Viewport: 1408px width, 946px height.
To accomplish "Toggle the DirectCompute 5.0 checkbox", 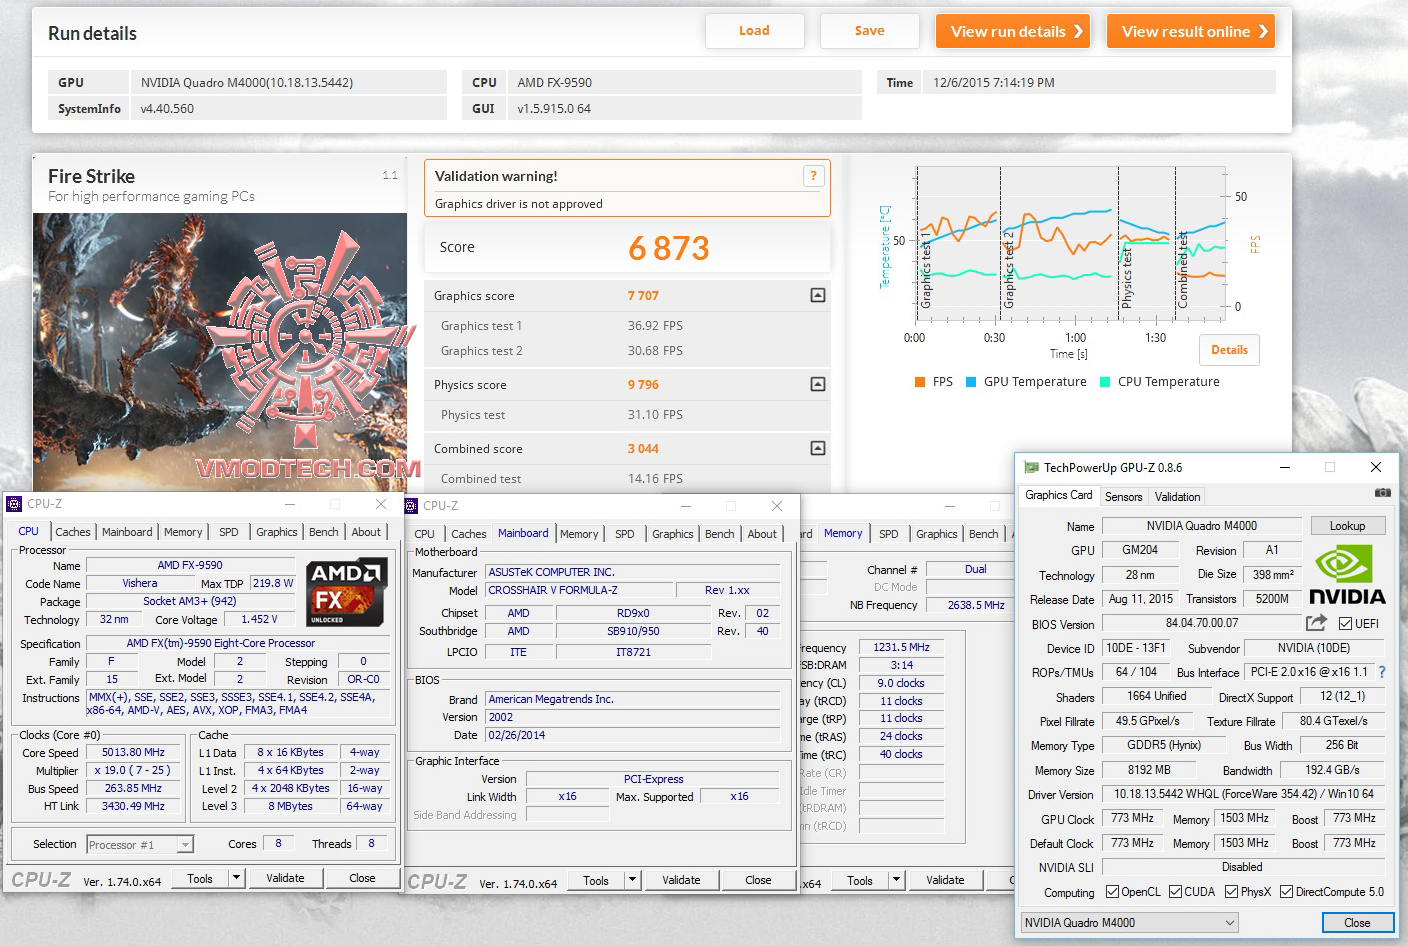I will (1286, 892).
